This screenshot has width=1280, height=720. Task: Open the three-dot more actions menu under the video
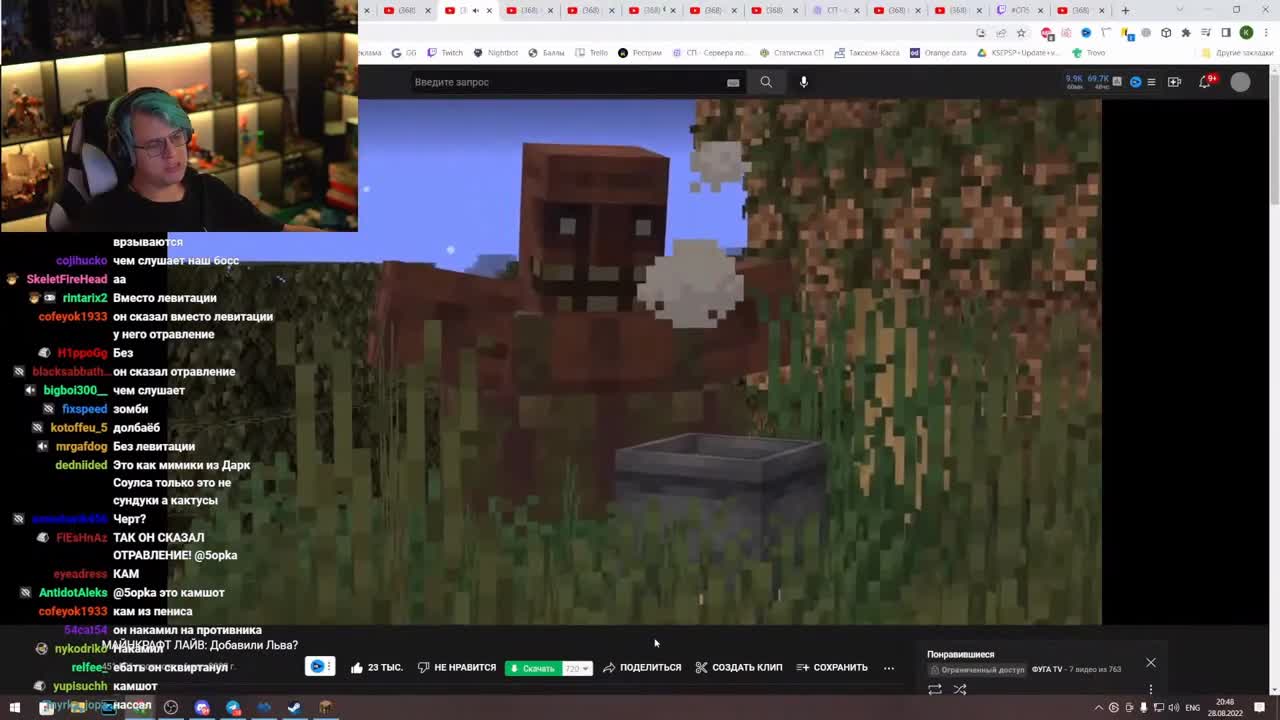pyautogui.click(x=888, y=667)
